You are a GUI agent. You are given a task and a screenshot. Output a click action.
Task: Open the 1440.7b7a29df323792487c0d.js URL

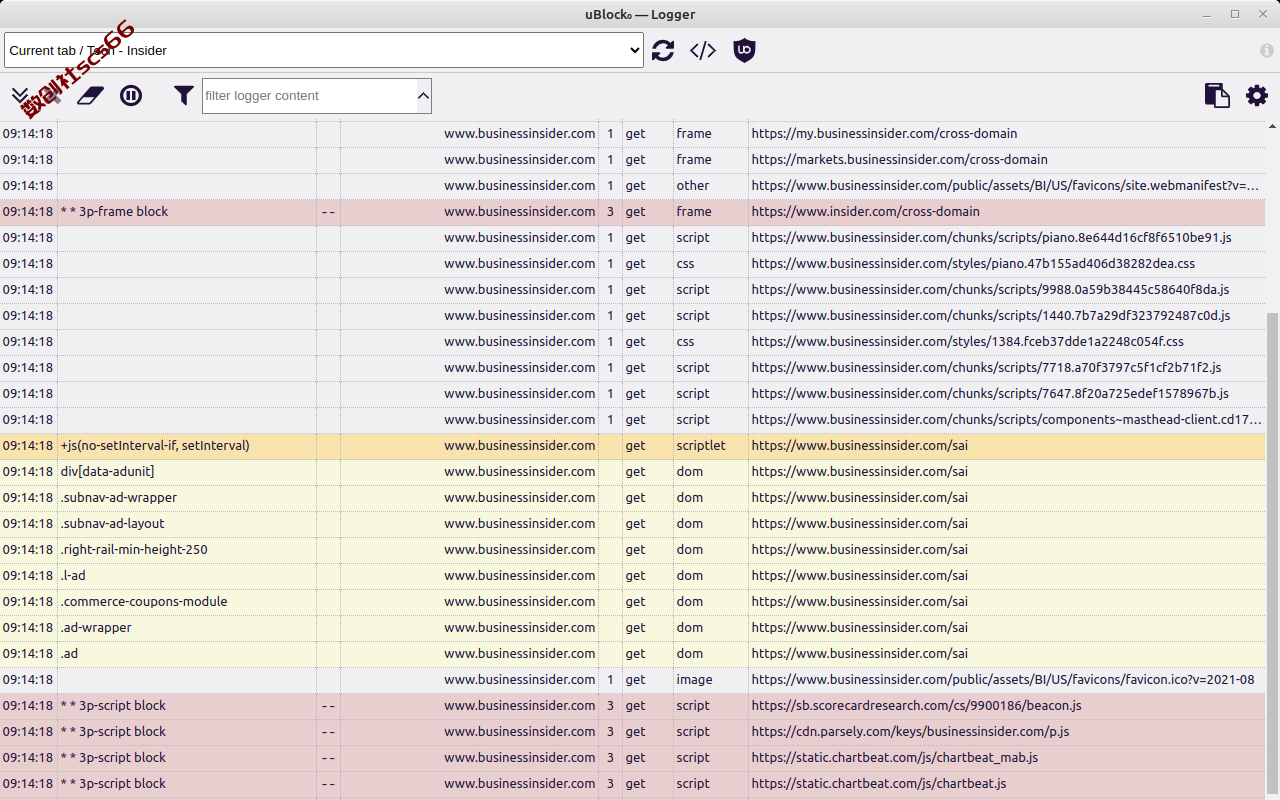click(x=991, y=316)
